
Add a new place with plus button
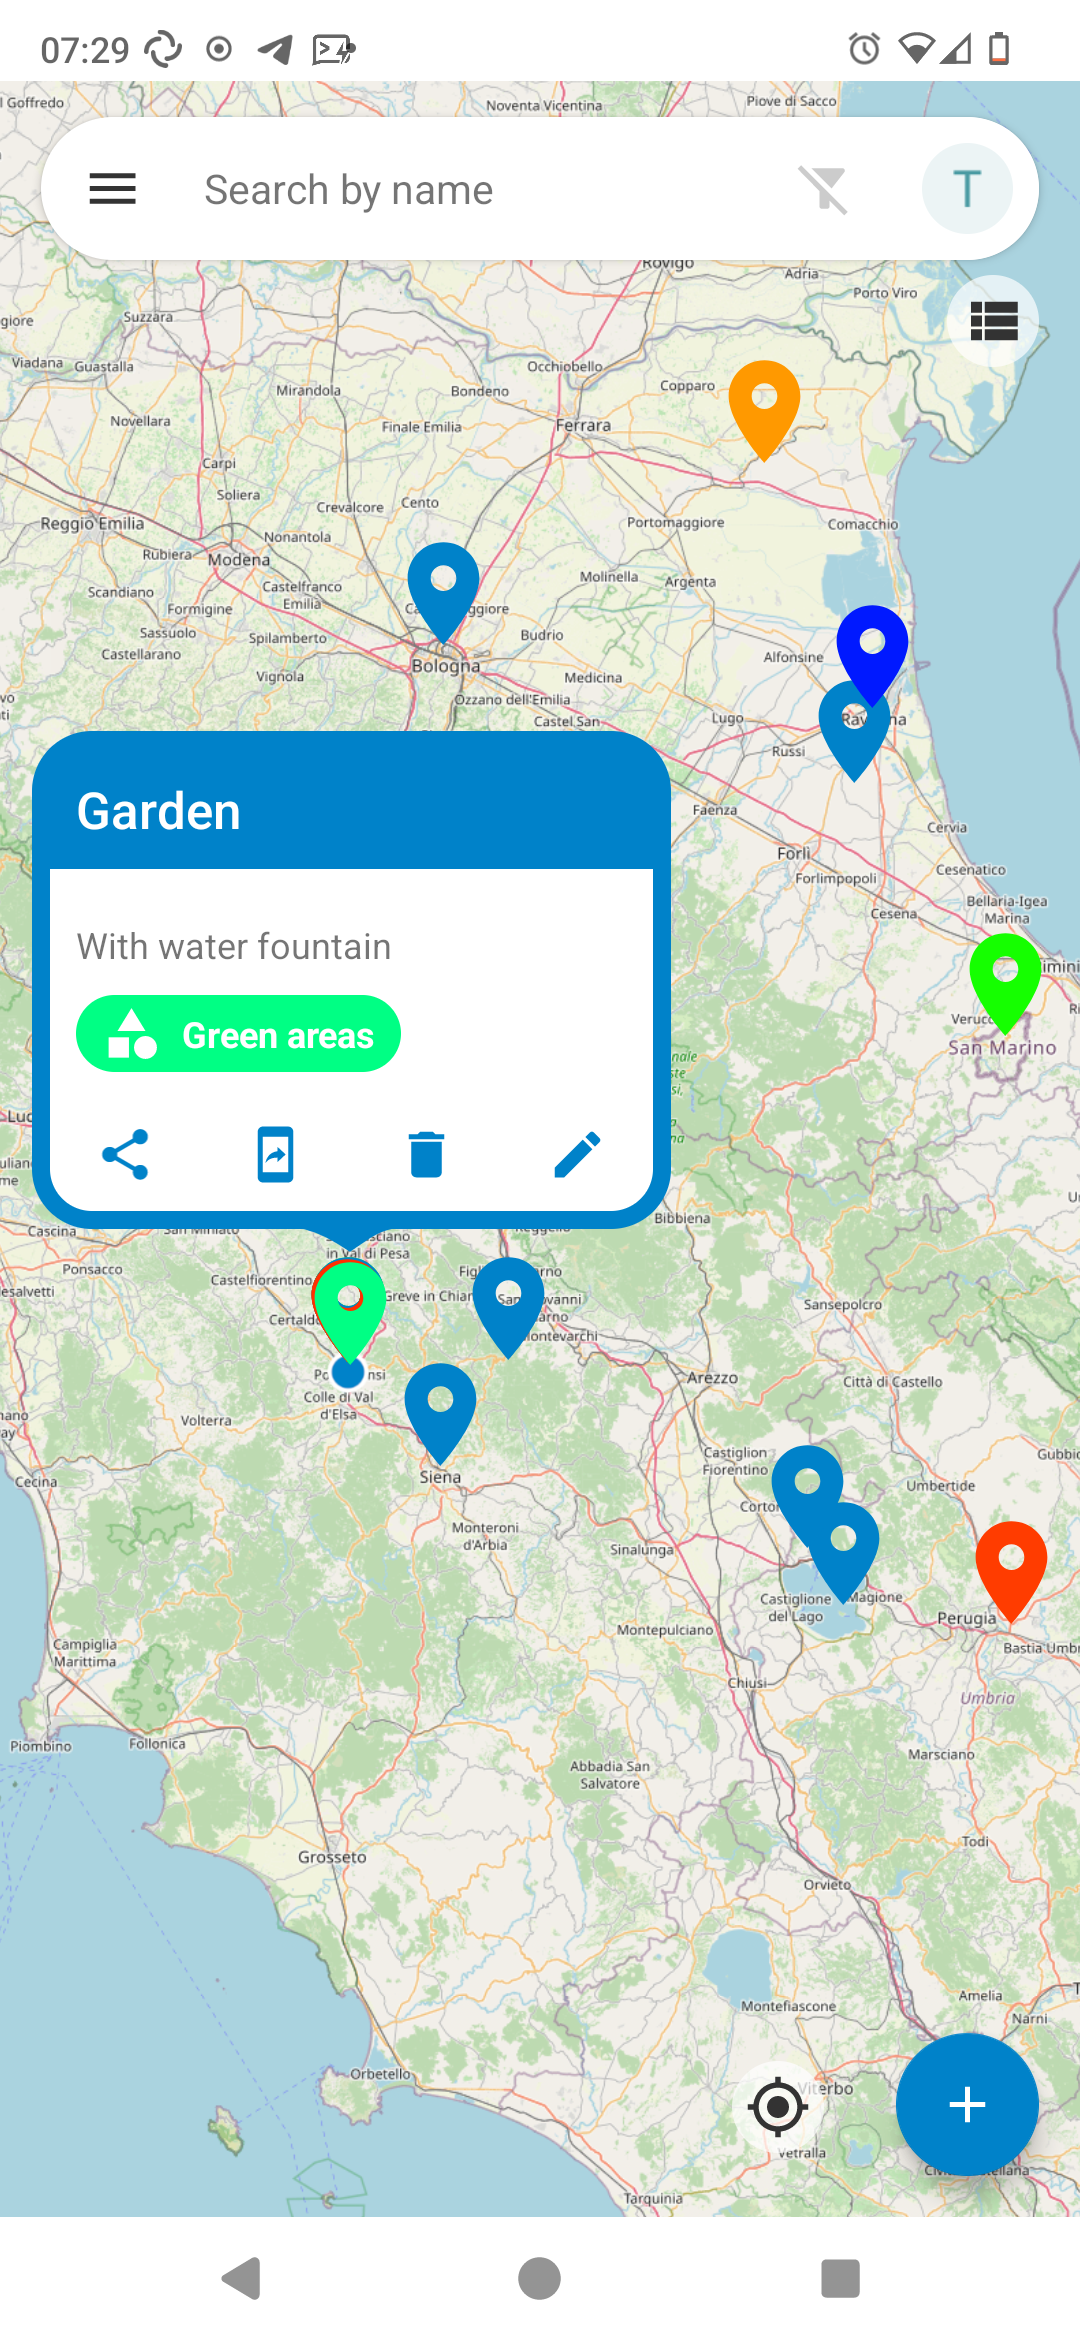(x=966, y=2104)
